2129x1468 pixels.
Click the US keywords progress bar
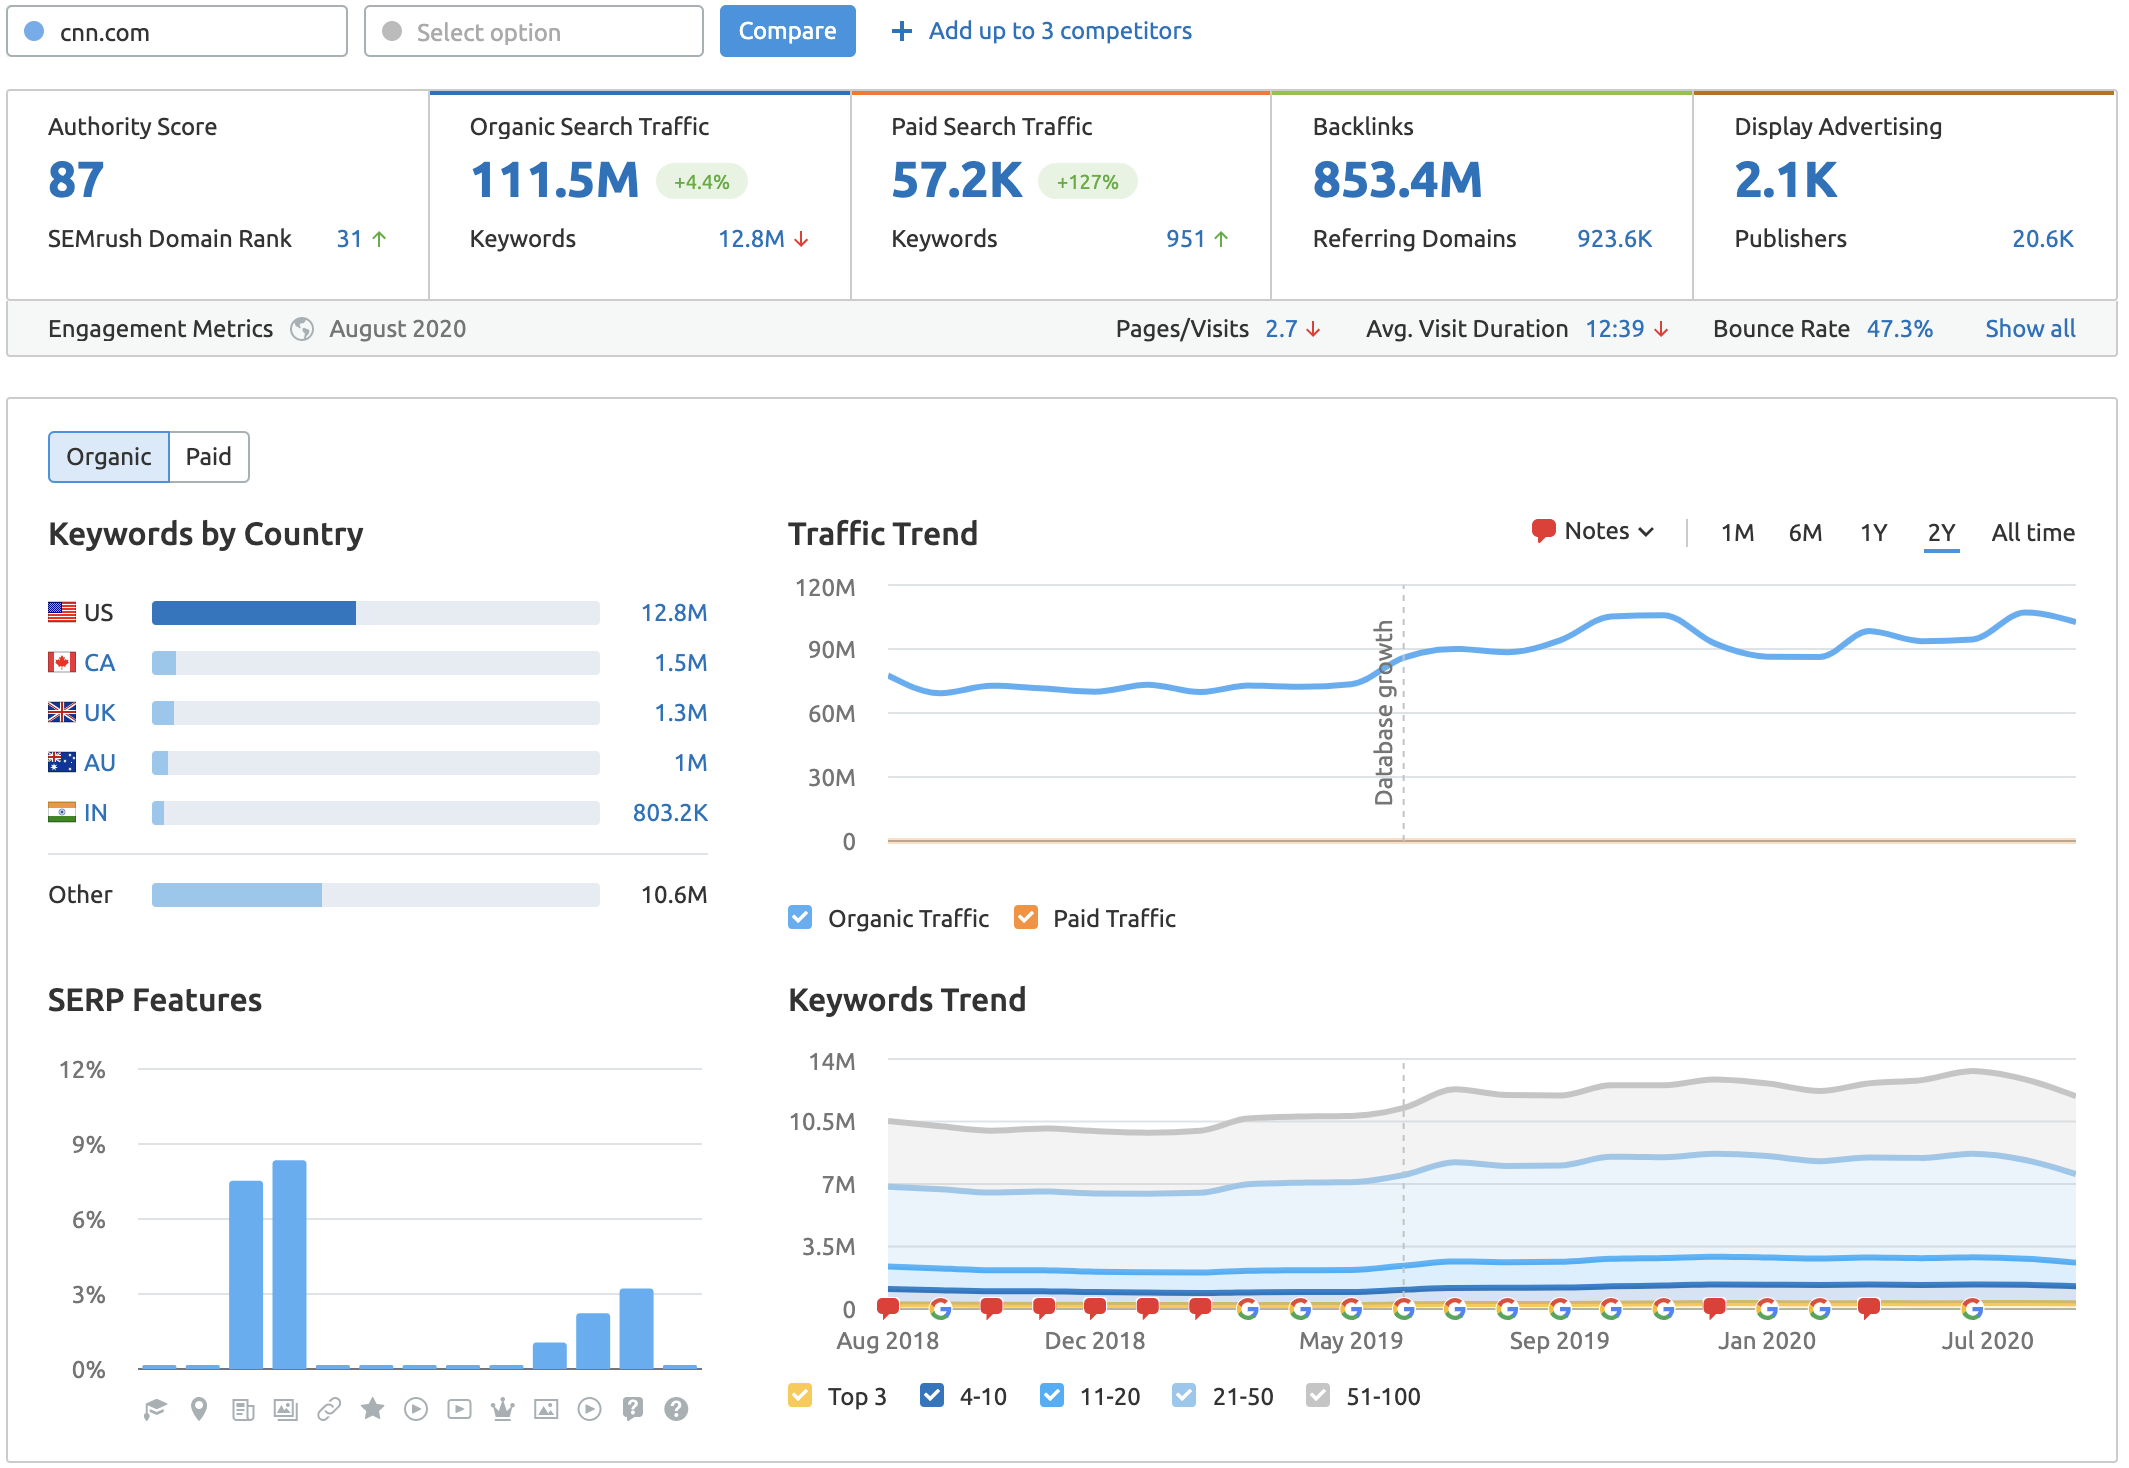376,613
